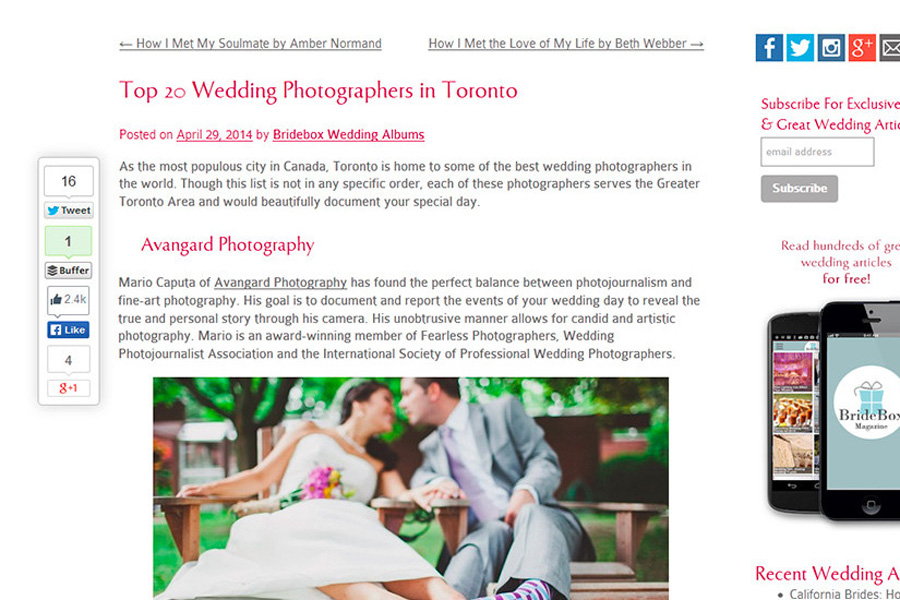The height and width of the screenshot is (600, 900).
Task: Visit the Bridebox Wedding Albums author link
Action: (x=348, y=135)
